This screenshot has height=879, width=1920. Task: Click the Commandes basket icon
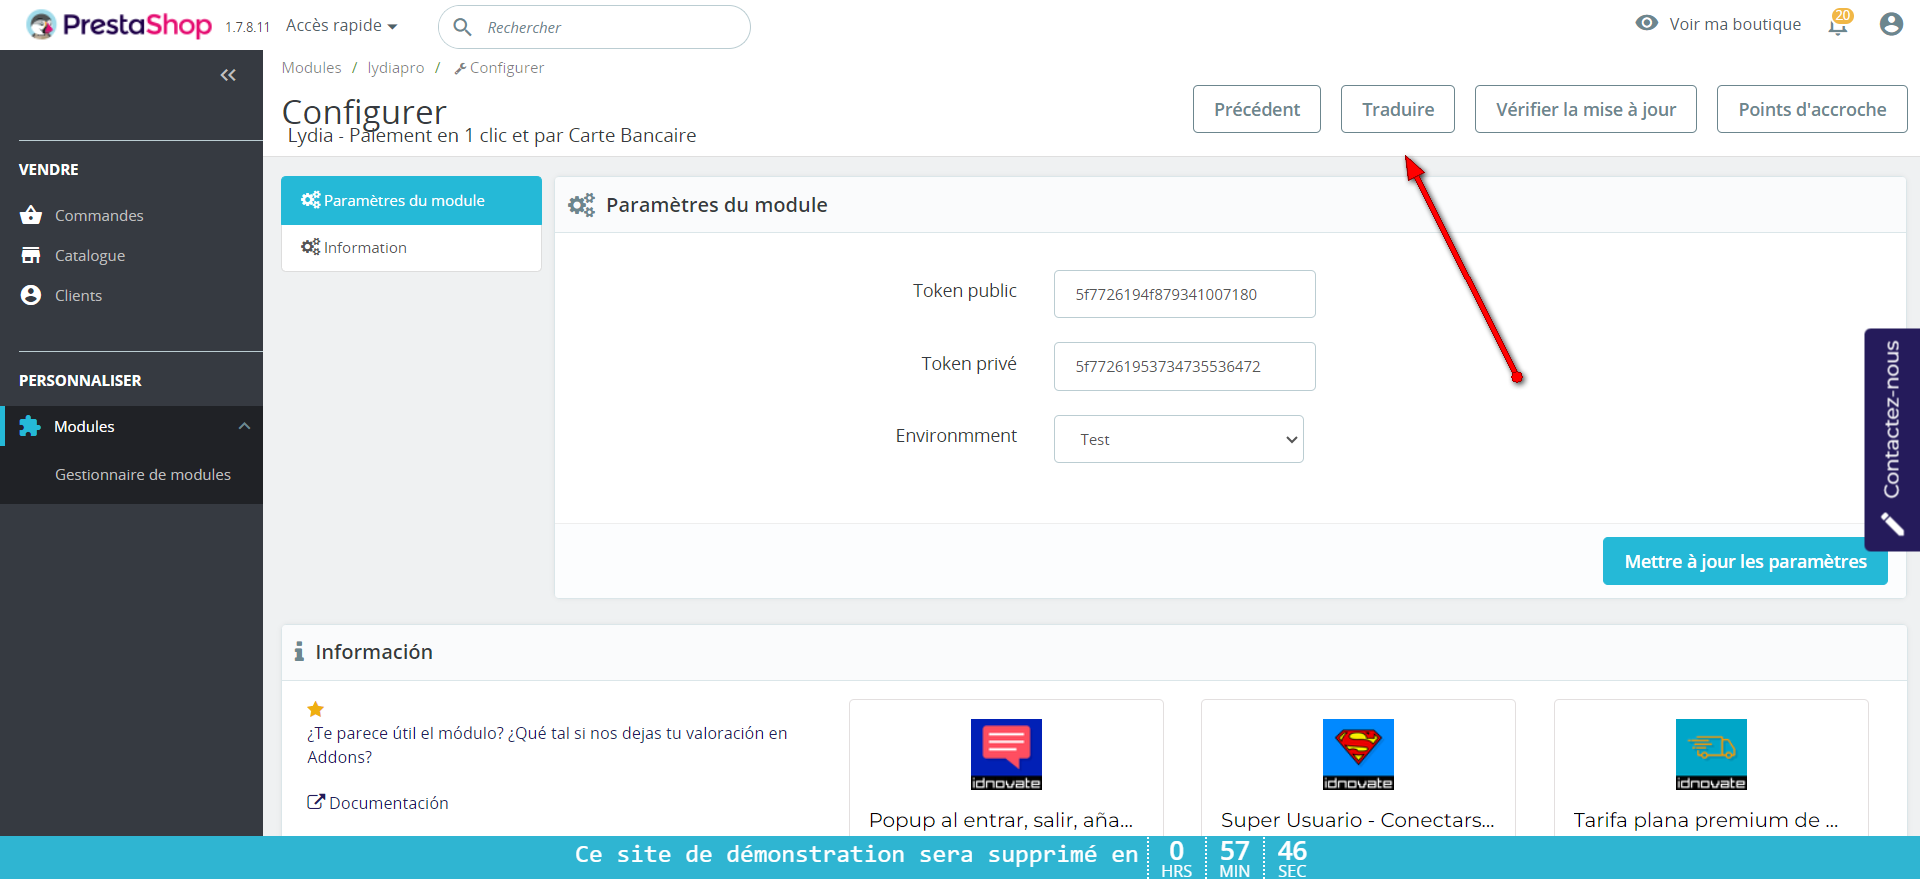[31, 215]
